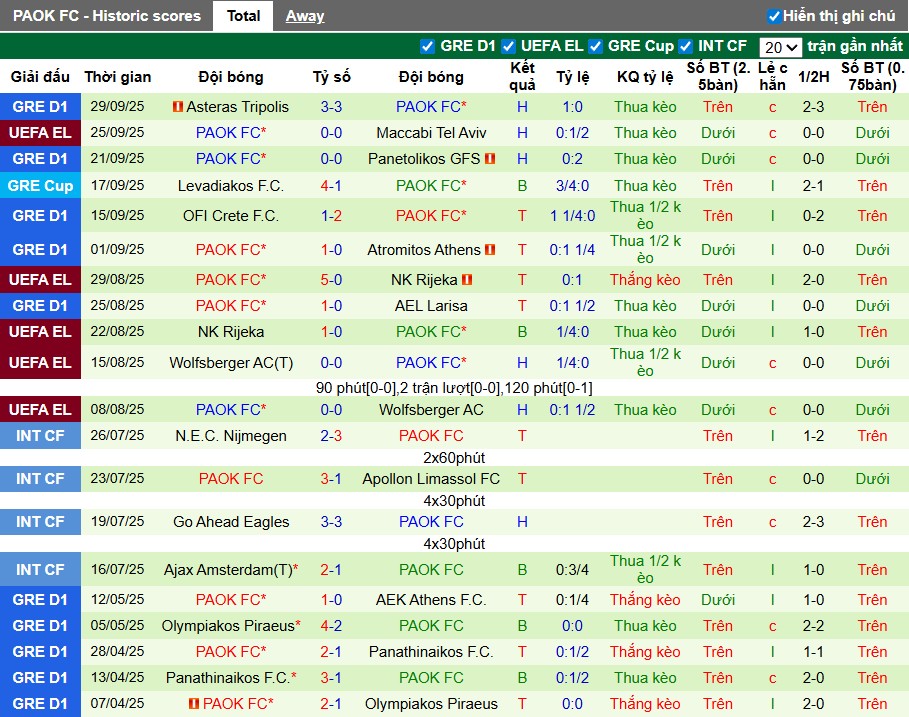Click red card icon beside Asteras Tripolis
909x717 pixels.
pyautogui.click(x=177, y=107)
